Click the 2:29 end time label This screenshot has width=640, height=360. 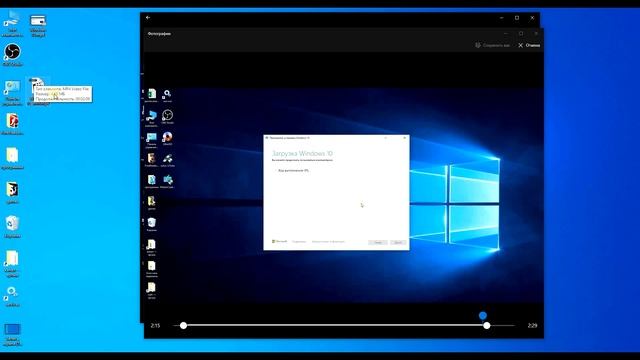[532, 326]
